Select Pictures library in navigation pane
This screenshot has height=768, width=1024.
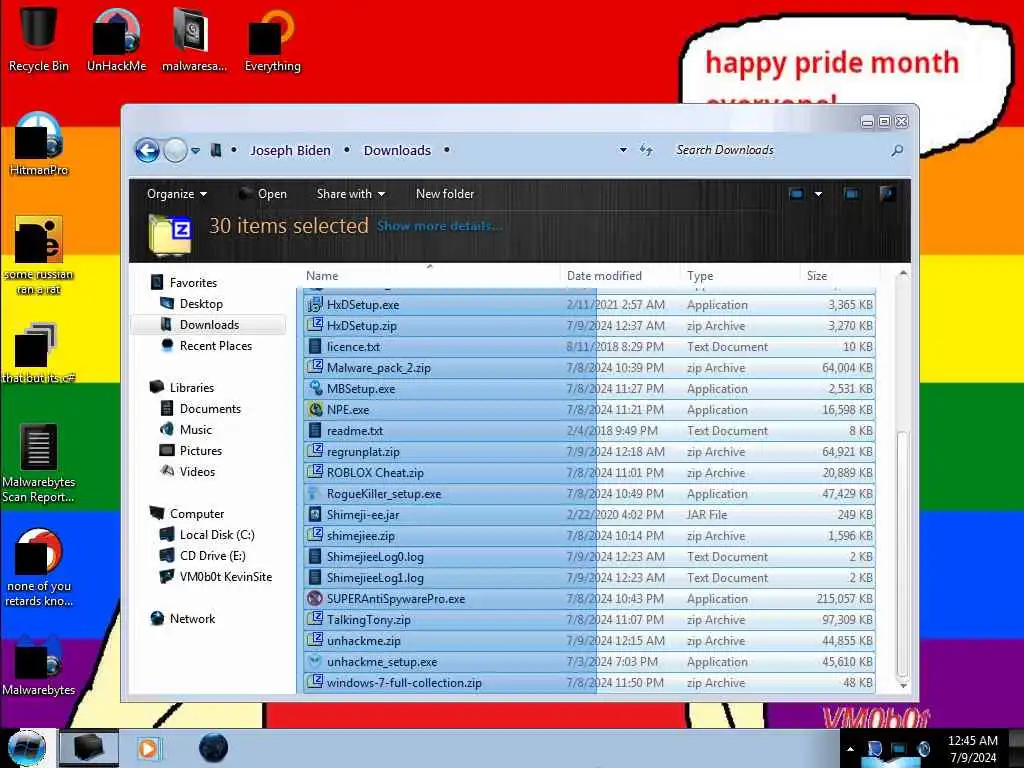200,451
